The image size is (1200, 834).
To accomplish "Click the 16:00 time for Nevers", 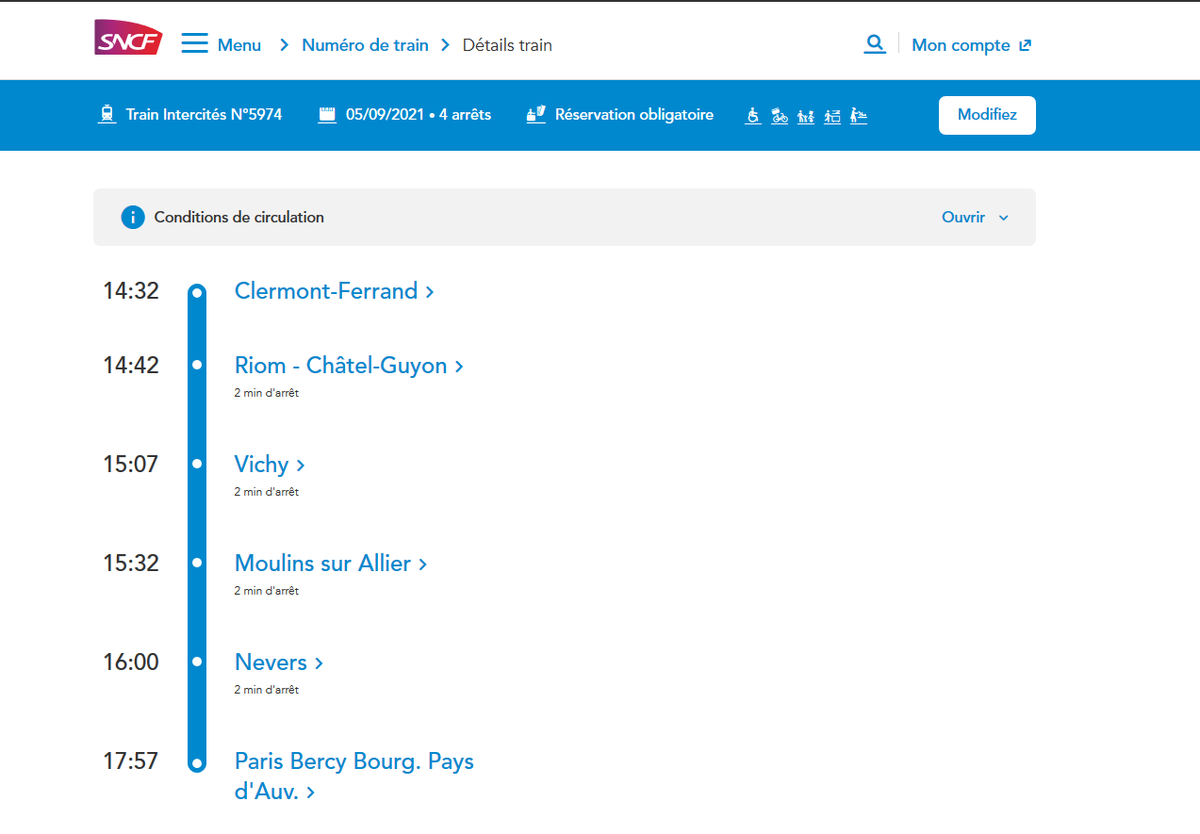I will click(x=131, y=662).
